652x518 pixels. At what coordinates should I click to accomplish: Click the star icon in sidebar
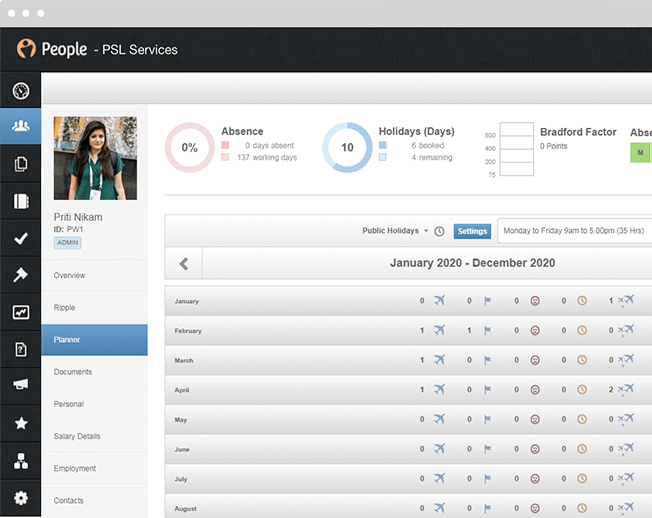click(20, 423)
